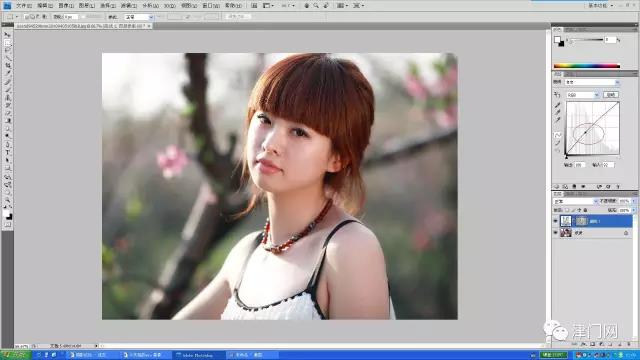The image size is (640, 360).
Task: Click the foreground color swatch in Color panel
Action: click(557, 40)
